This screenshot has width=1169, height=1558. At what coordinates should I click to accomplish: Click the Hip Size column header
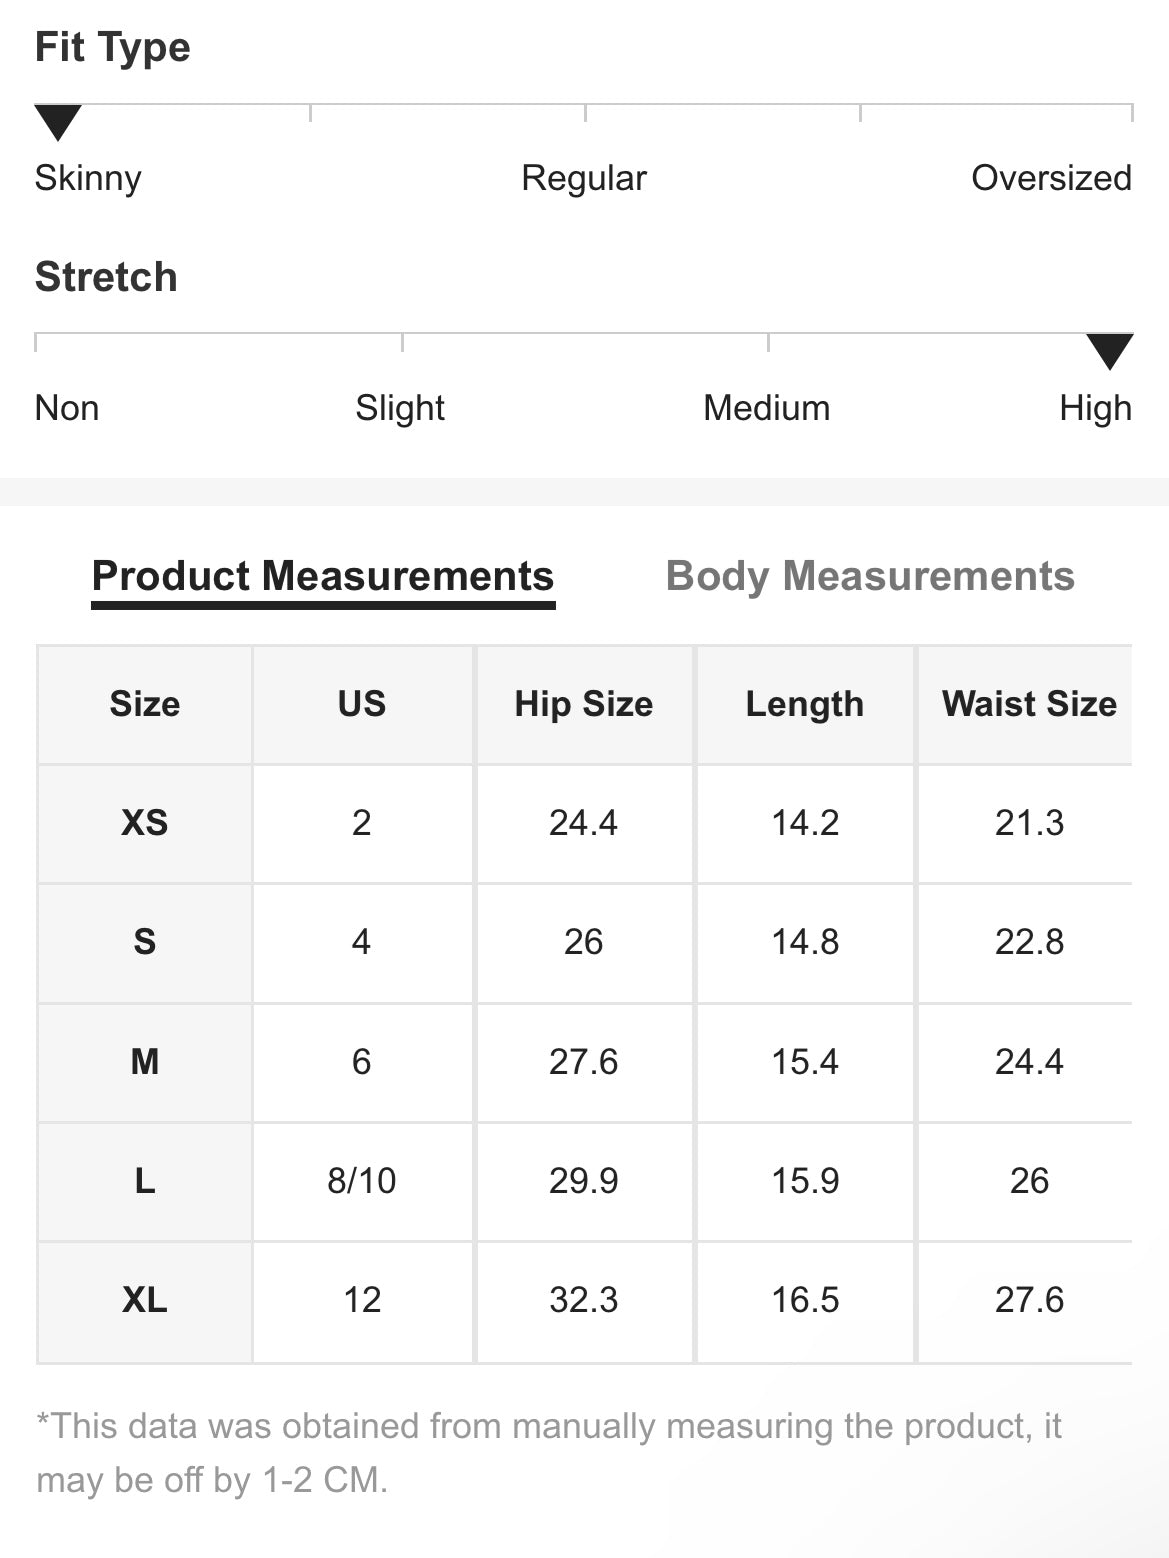[584, 704]
